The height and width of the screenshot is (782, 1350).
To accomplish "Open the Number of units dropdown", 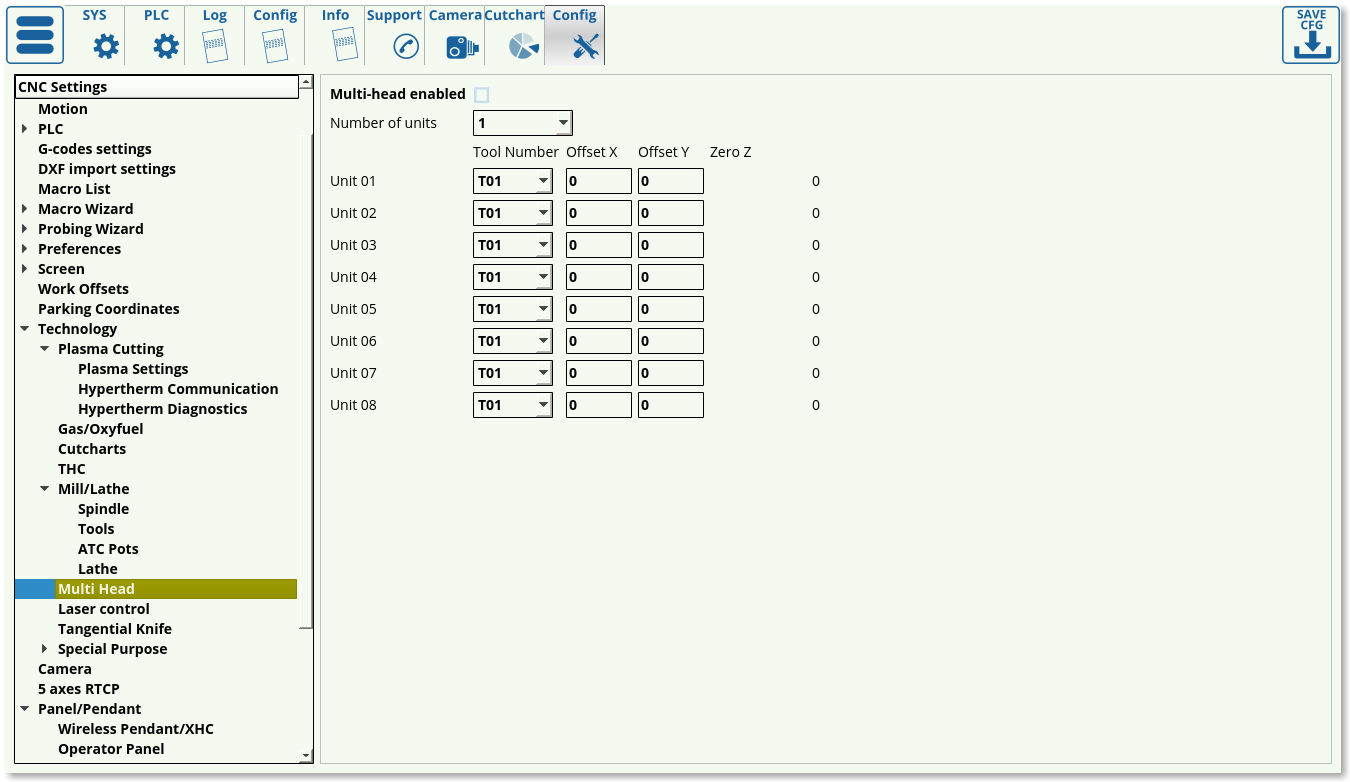I will [x=522, y=123].
